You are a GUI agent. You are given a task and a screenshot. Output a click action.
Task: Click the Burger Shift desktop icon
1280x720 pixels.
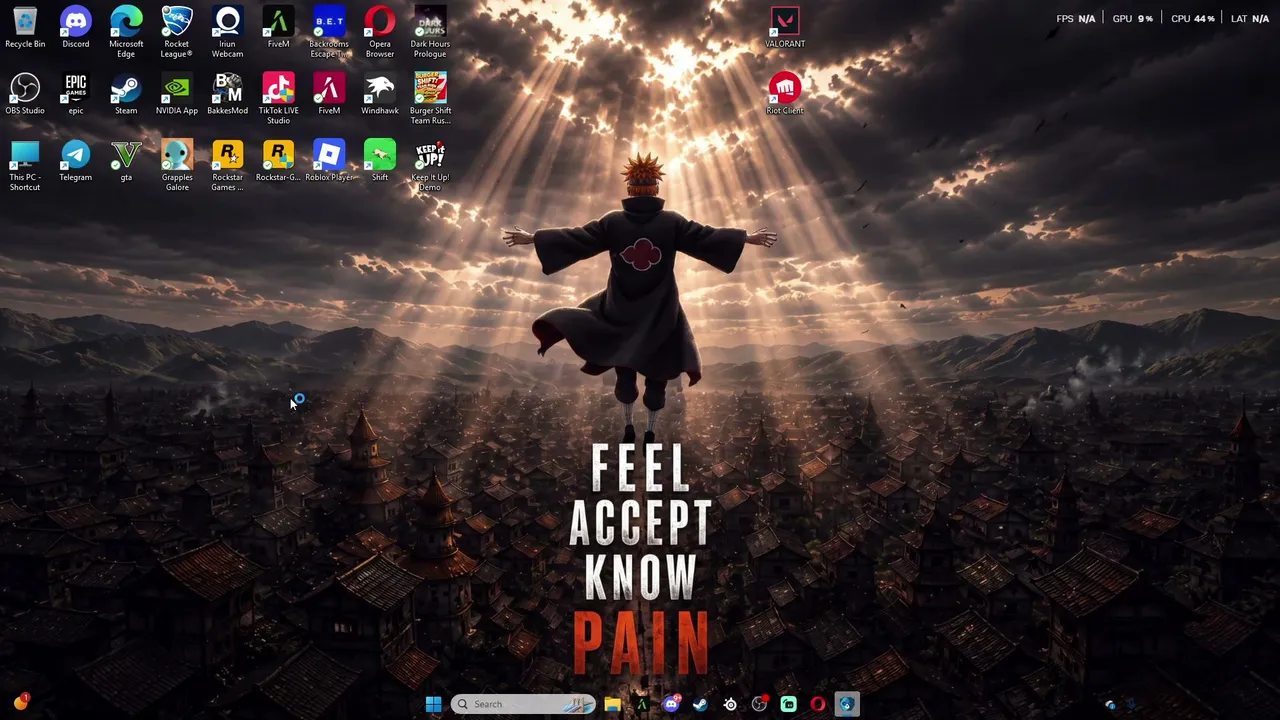point(430,99)
